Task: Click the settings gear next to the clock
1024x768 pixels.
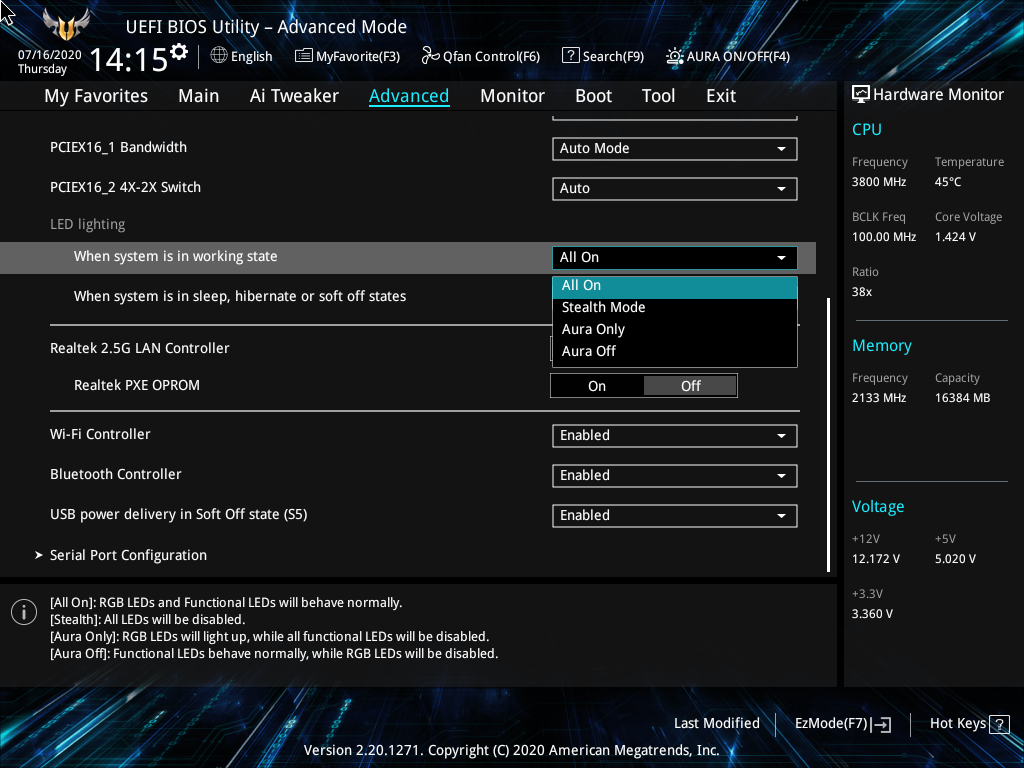Action: 178,52
